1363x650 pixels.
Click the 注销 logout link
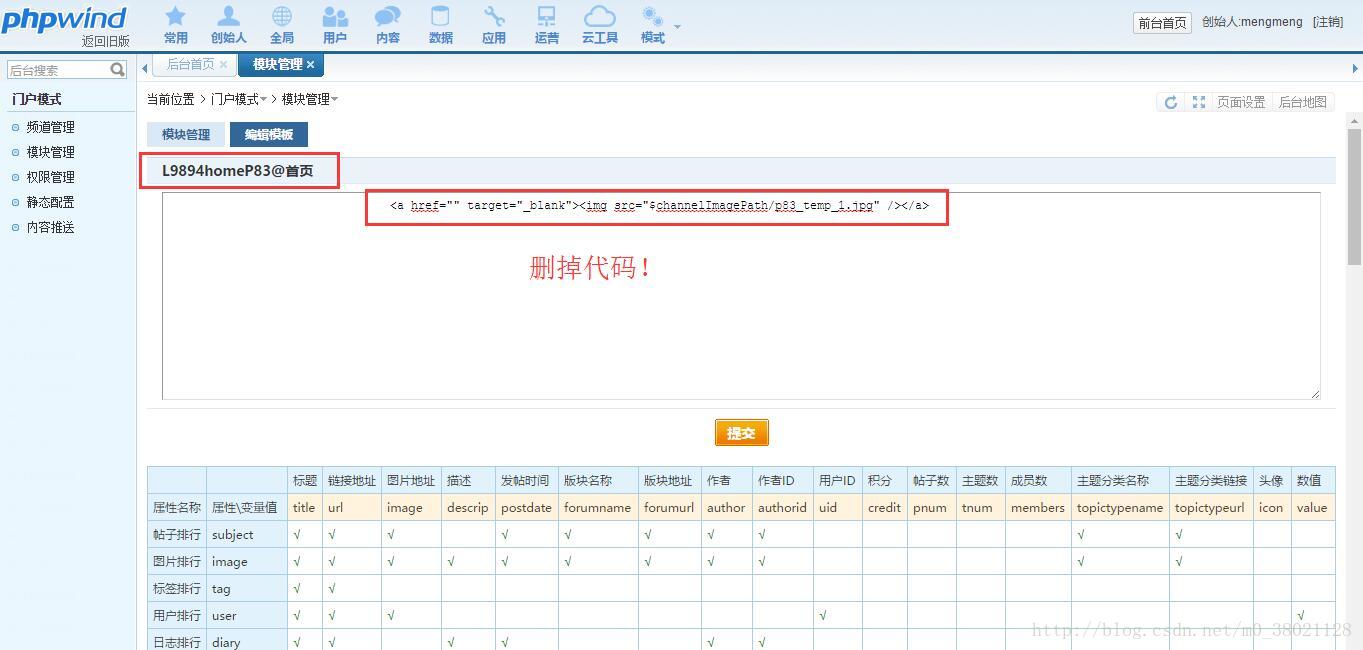click(1328, 22)
